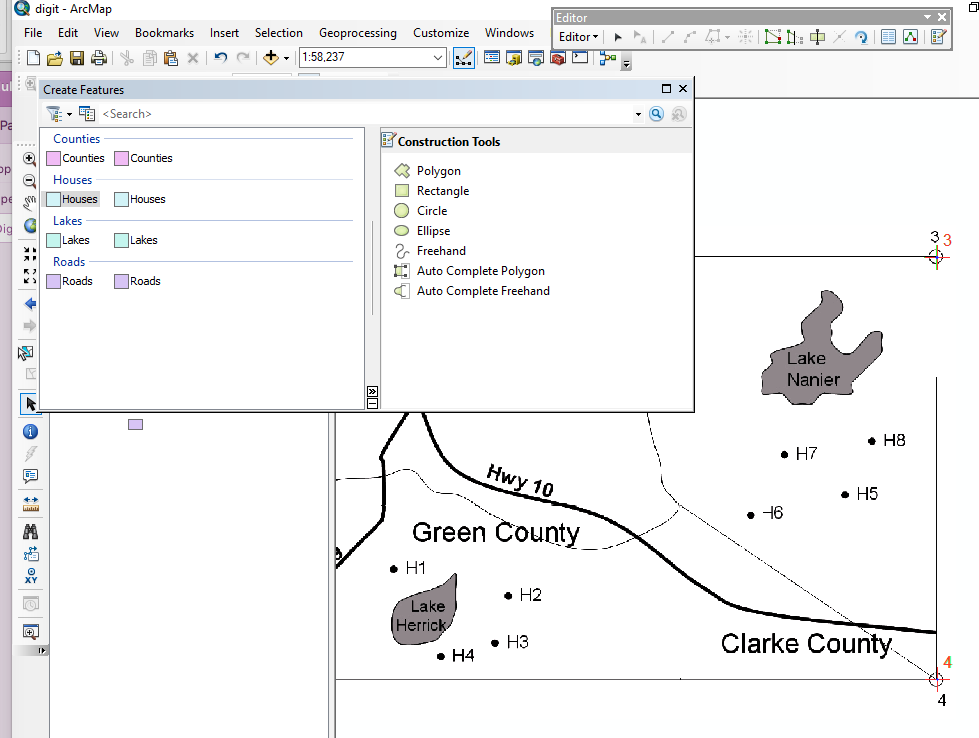
Task: Open the map scale dropdown
Action: click(438, 59)
